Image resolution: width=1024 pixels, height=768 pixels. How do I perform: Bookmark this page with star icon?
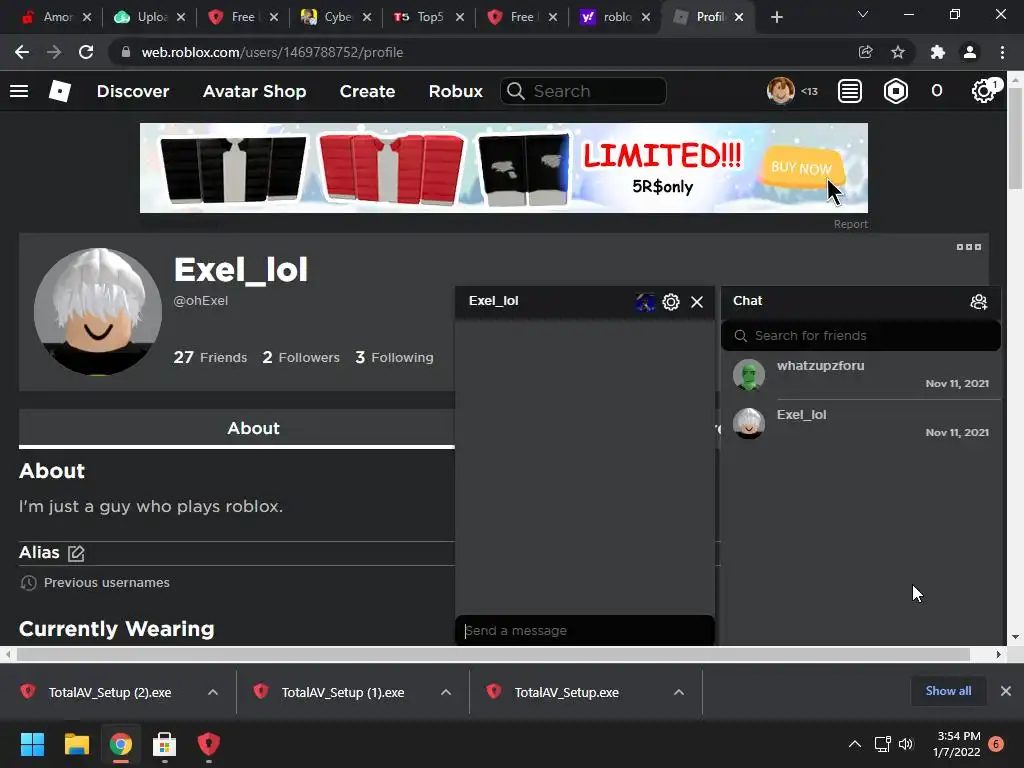tap(898, 52)
